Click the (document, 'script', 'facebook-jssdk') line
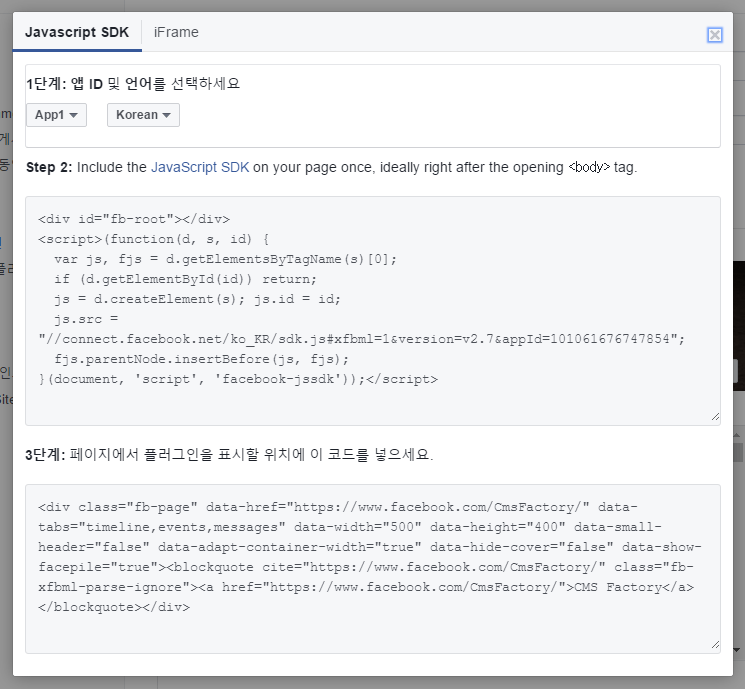The width and height of the screenshot is (745, 689). tap(238, 379)
